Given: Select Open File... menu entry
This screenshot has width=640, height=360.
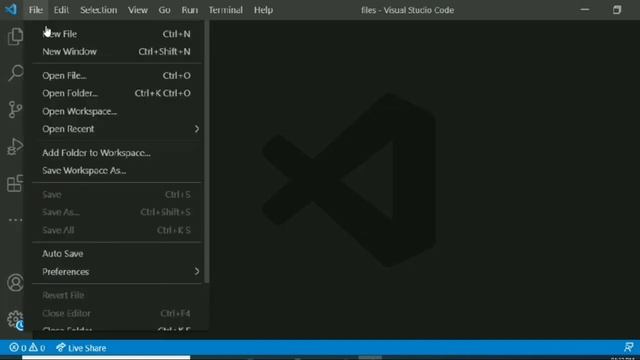Looking at the screenshot, I should [x=117, y=76].
